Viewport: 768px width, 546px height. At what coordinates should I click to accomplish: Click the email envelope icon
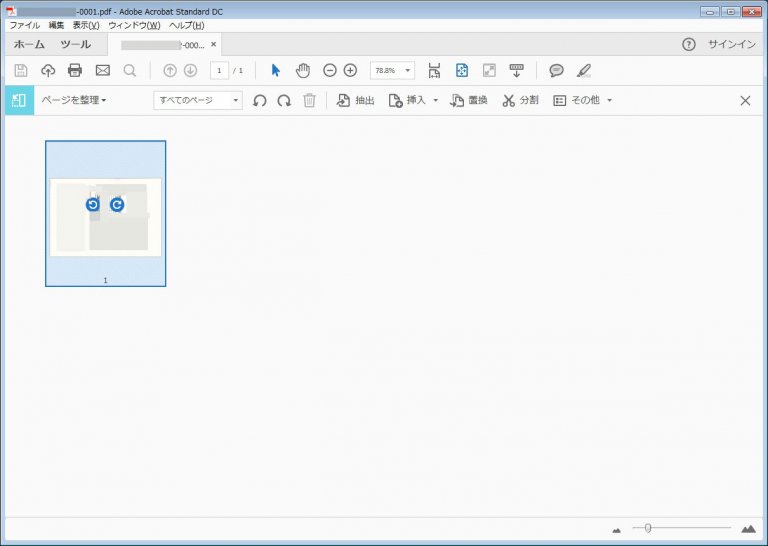click(102, 70)
